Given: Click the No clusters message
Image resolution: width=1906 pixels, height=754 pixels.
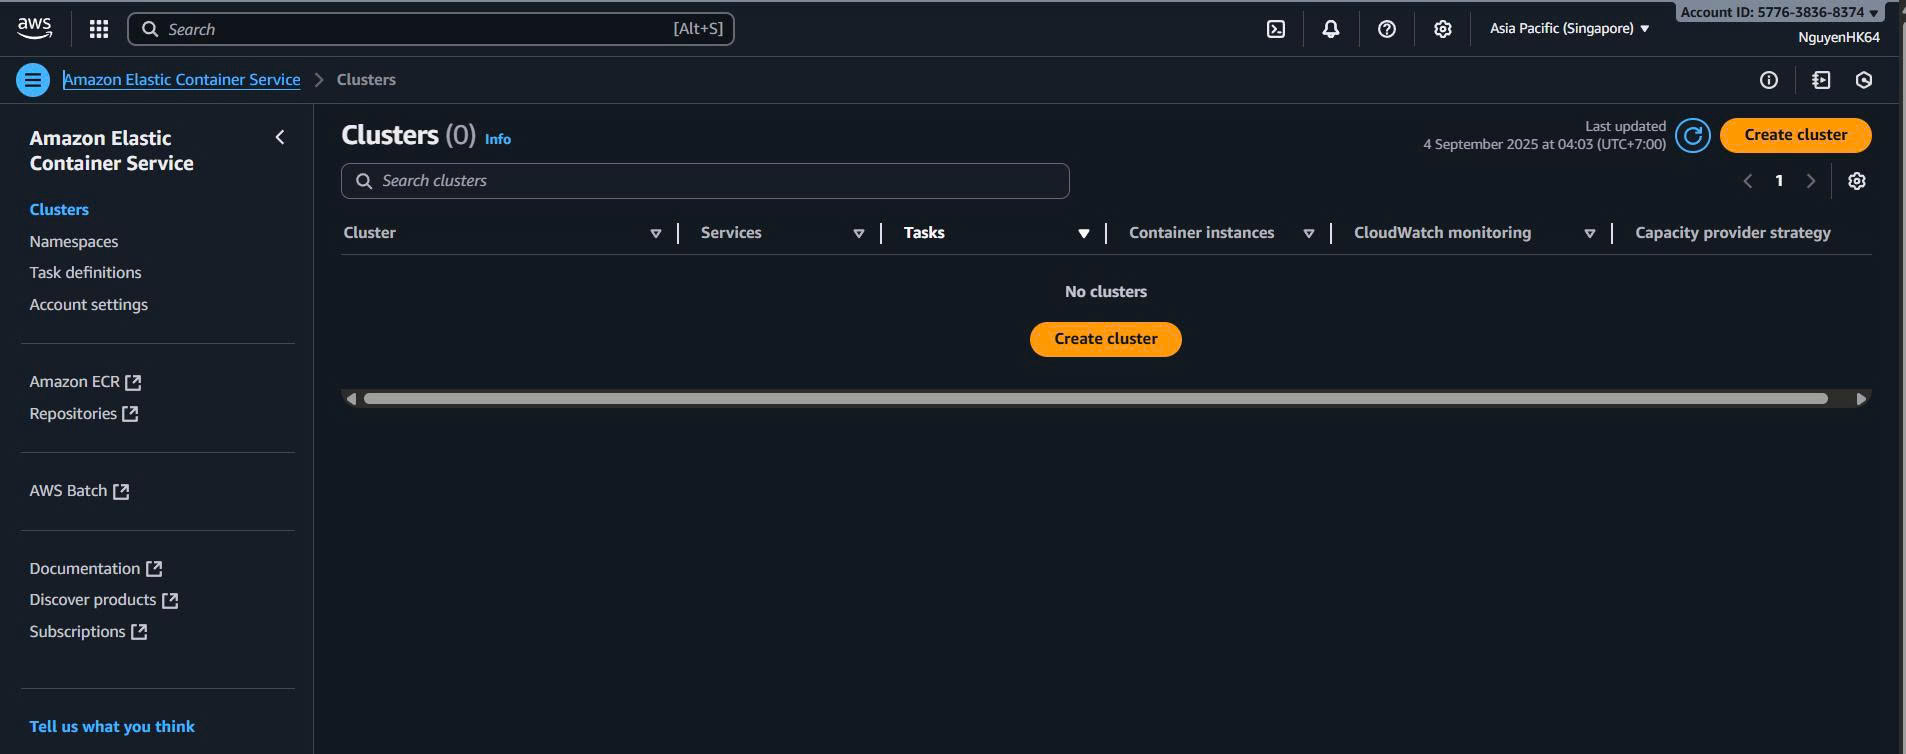Looking at the screenshot, I should coord(1106,292).
